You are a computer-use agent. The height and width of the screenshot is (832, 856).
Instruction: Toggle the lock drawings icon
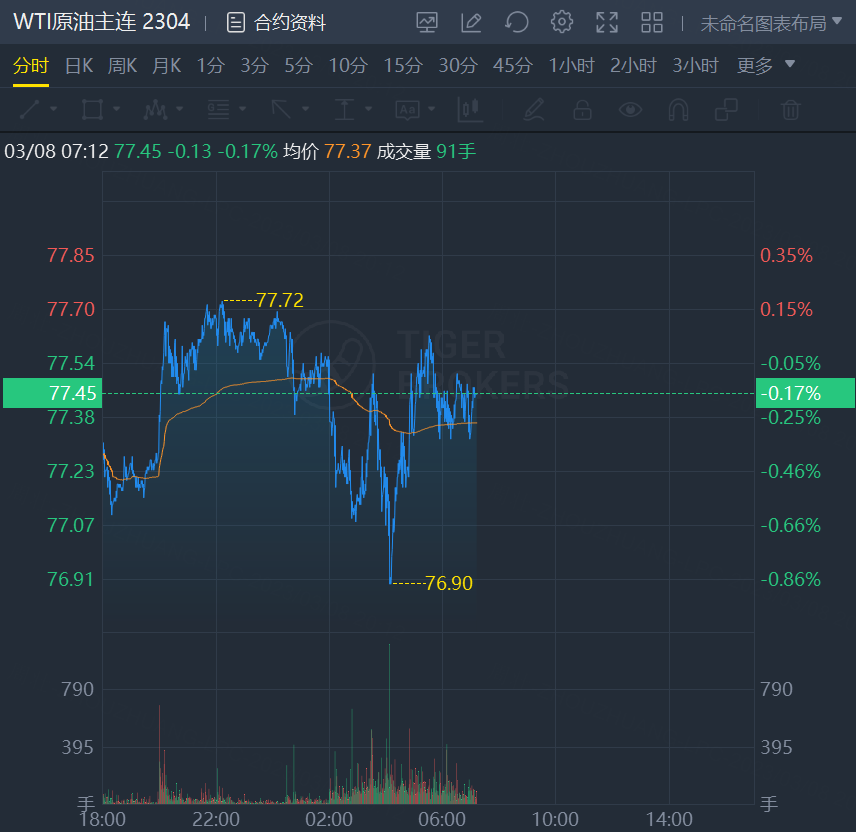click(582, 109)
